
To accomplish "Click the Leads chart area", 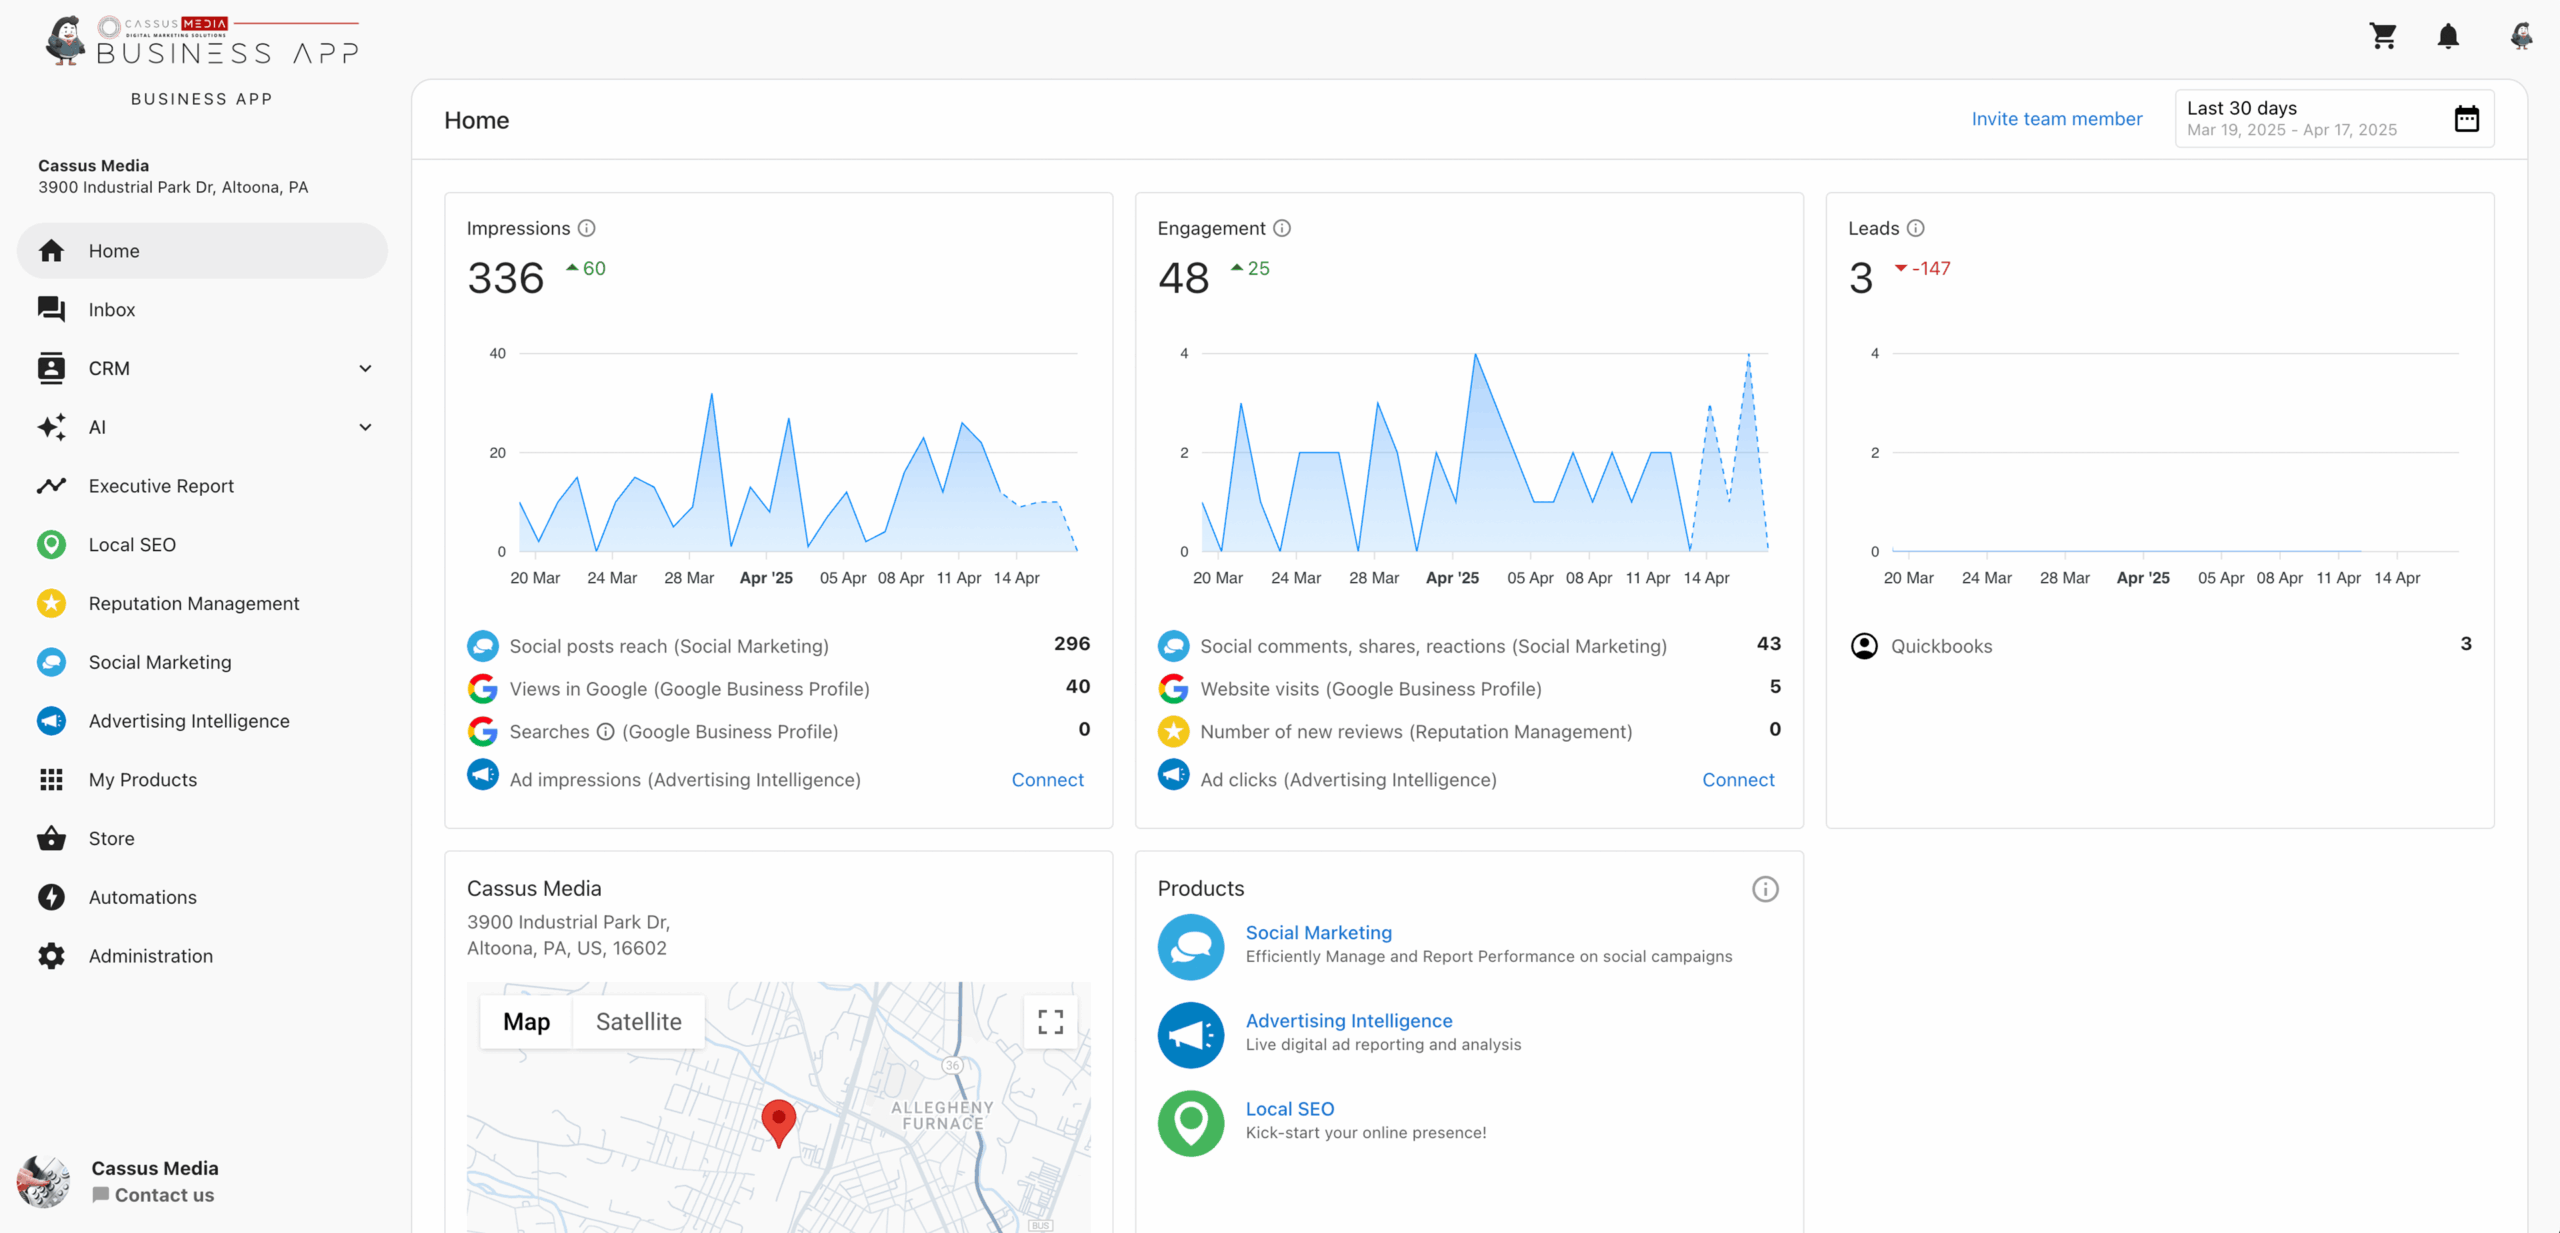I will click(x=2175, y=452).
